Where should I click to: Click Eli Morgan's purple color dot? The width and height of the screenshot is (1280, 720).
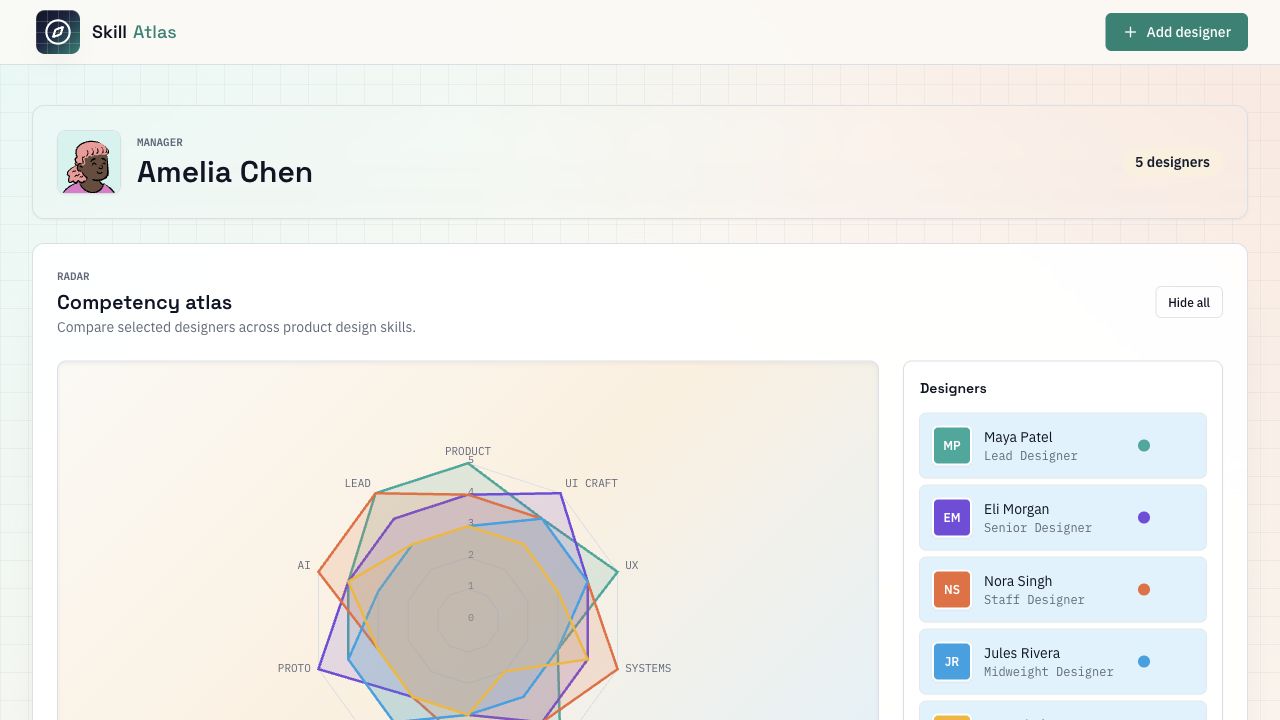pyautogui.click(x=1144, y=518)
